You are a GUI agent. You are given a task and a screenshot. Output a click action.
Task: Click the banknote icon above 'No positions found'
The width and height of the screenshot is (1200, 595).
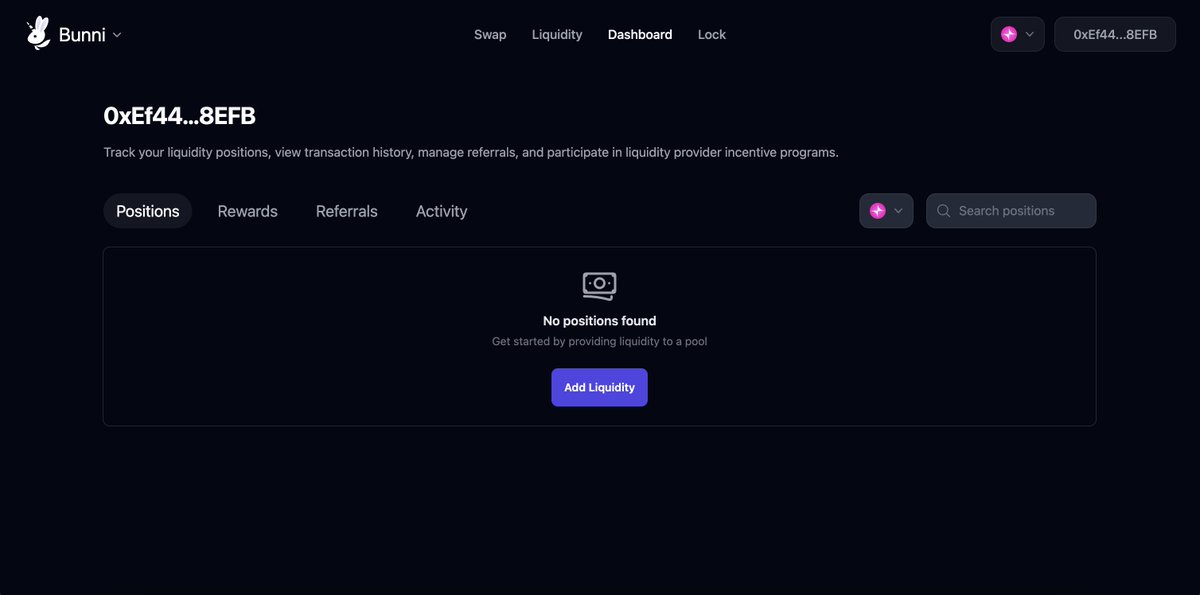(x=599, y=286)
